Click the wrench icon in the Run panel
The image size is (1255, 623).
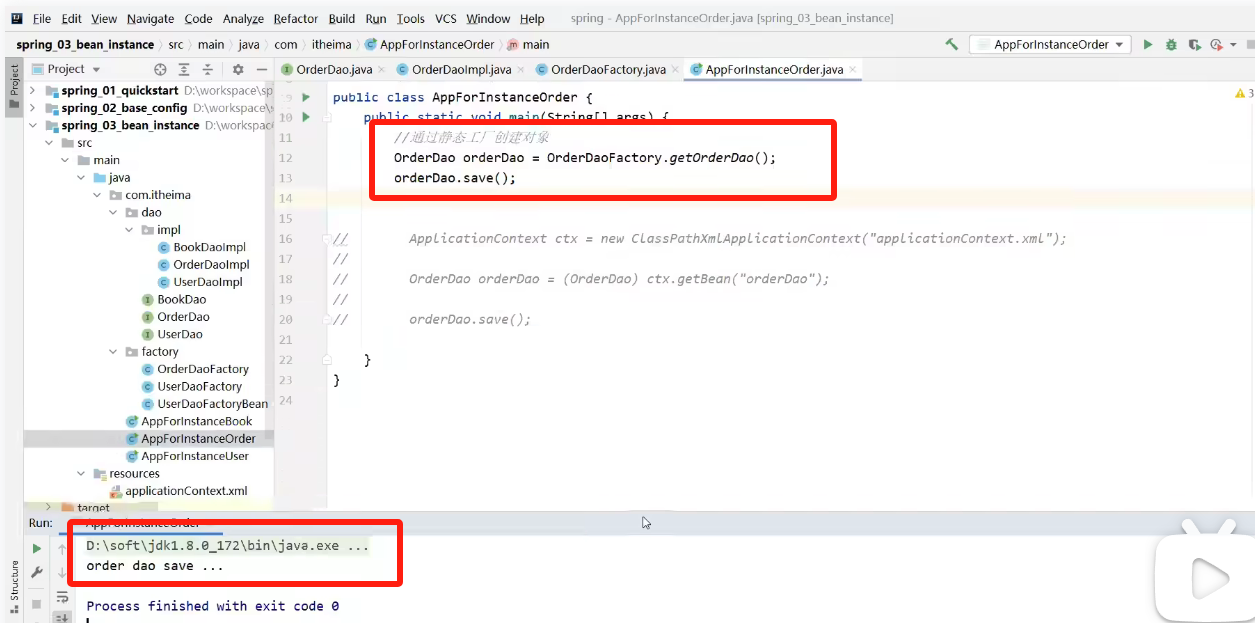click(37, 572)
